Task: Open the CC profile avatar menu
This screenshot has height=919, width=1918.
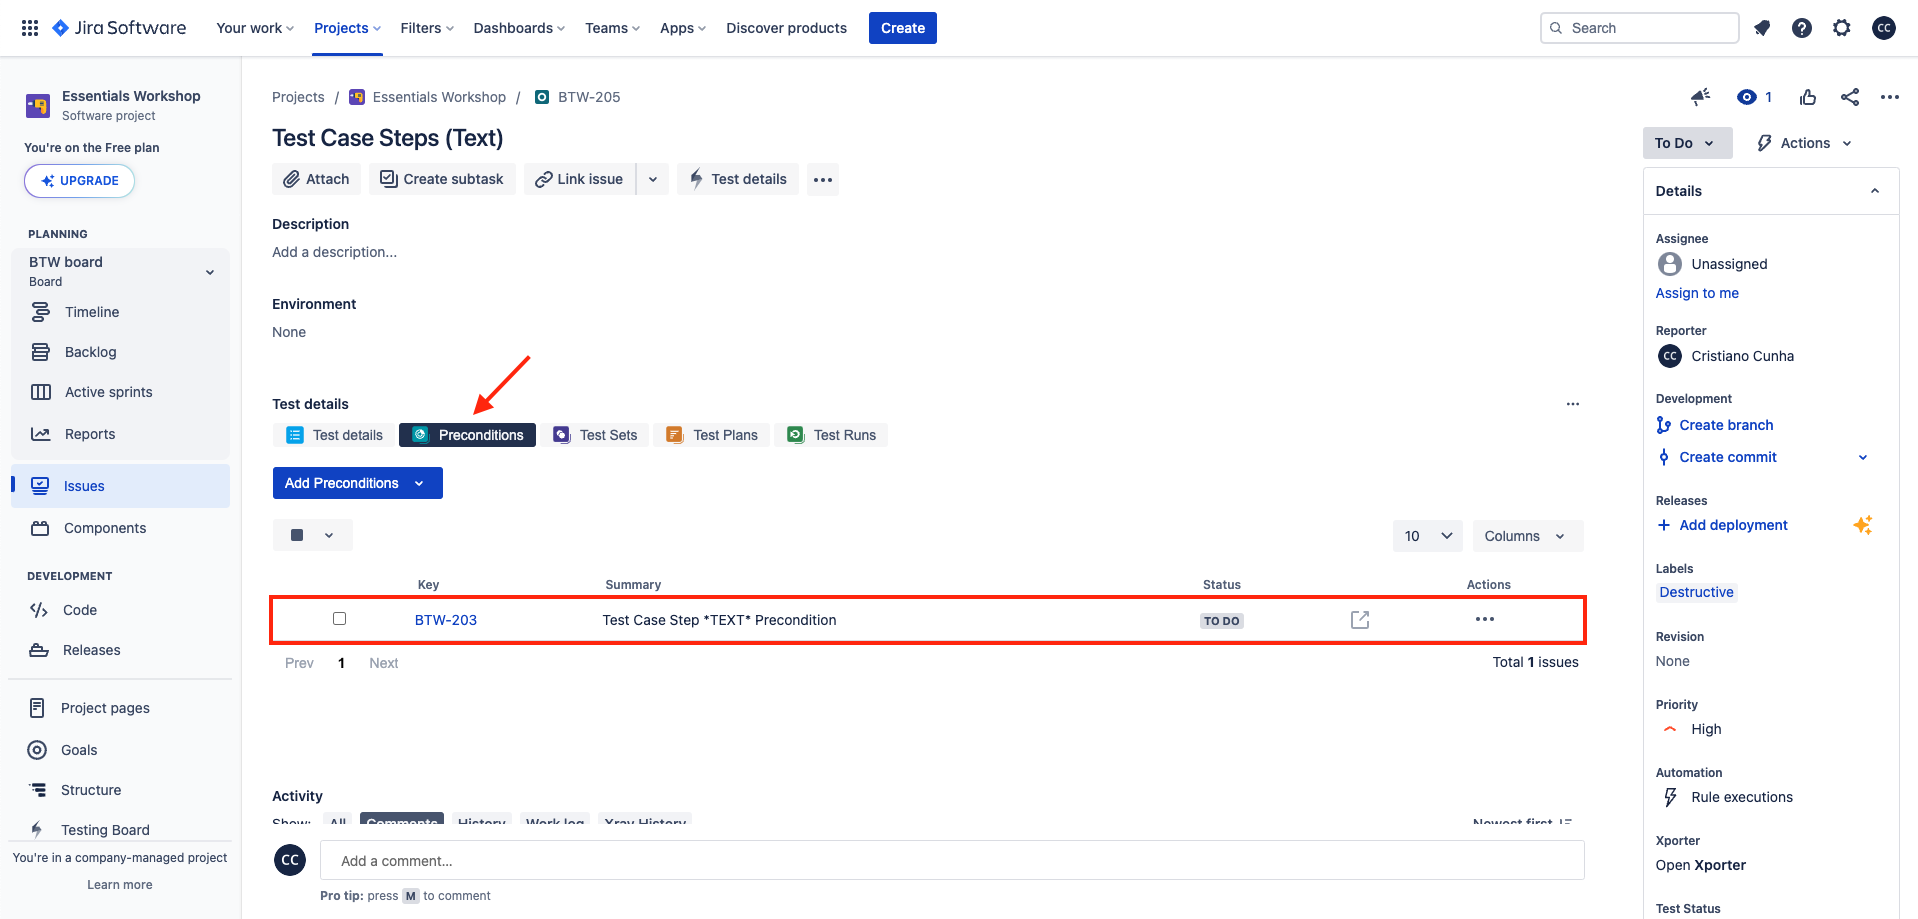Action: [x=1884, y=28]
